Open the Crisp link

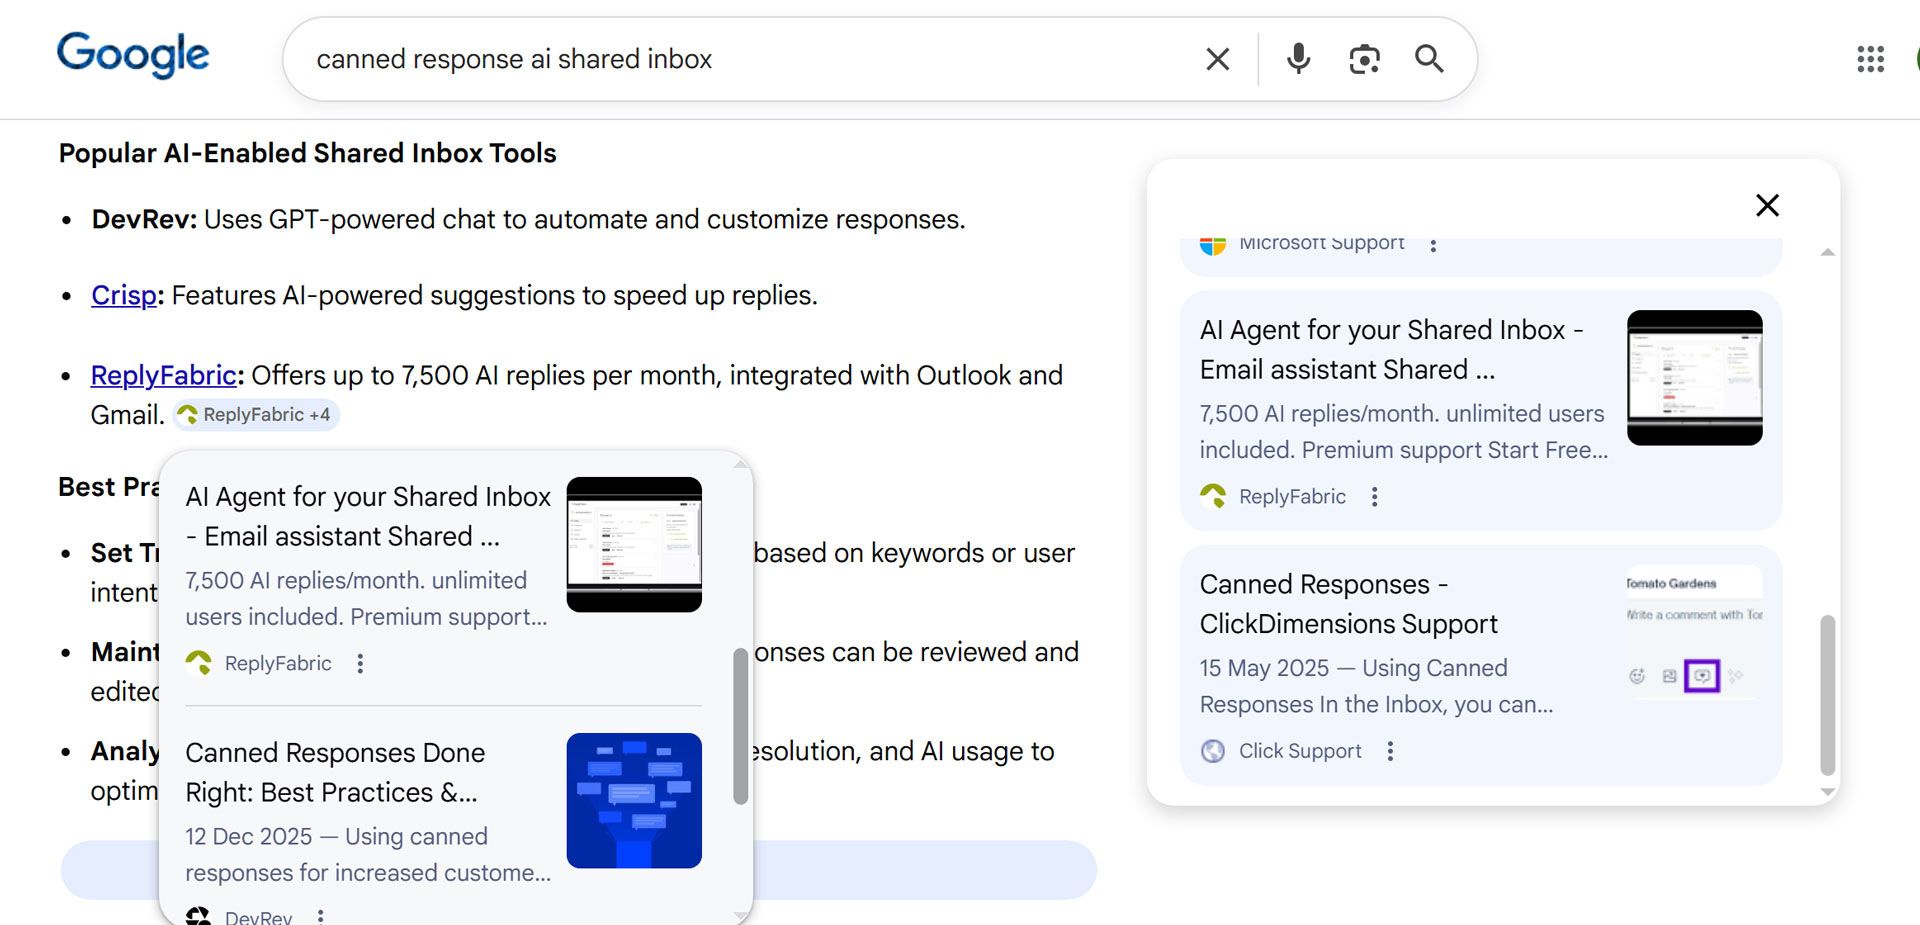pos(124,296)
